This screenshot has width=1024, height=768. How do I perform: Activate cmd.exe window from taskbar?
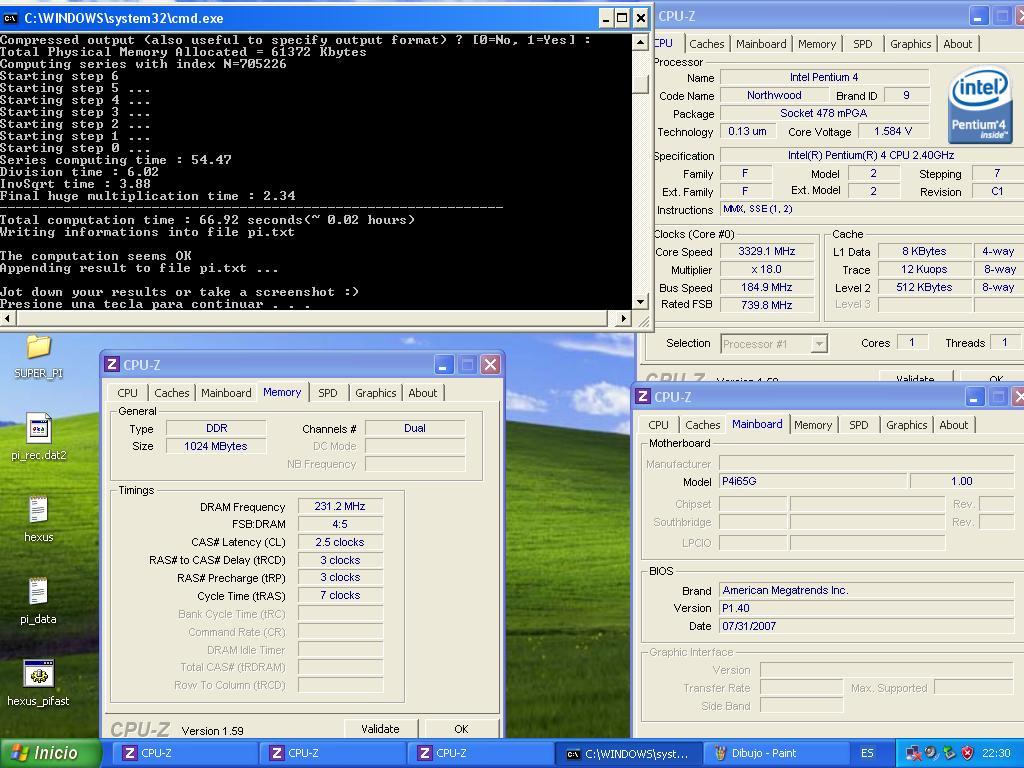627,753
